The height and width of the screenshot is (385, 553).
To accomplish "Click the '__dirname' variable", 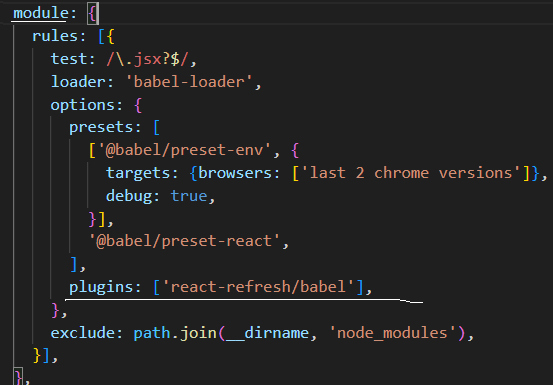I will [267, 334].
